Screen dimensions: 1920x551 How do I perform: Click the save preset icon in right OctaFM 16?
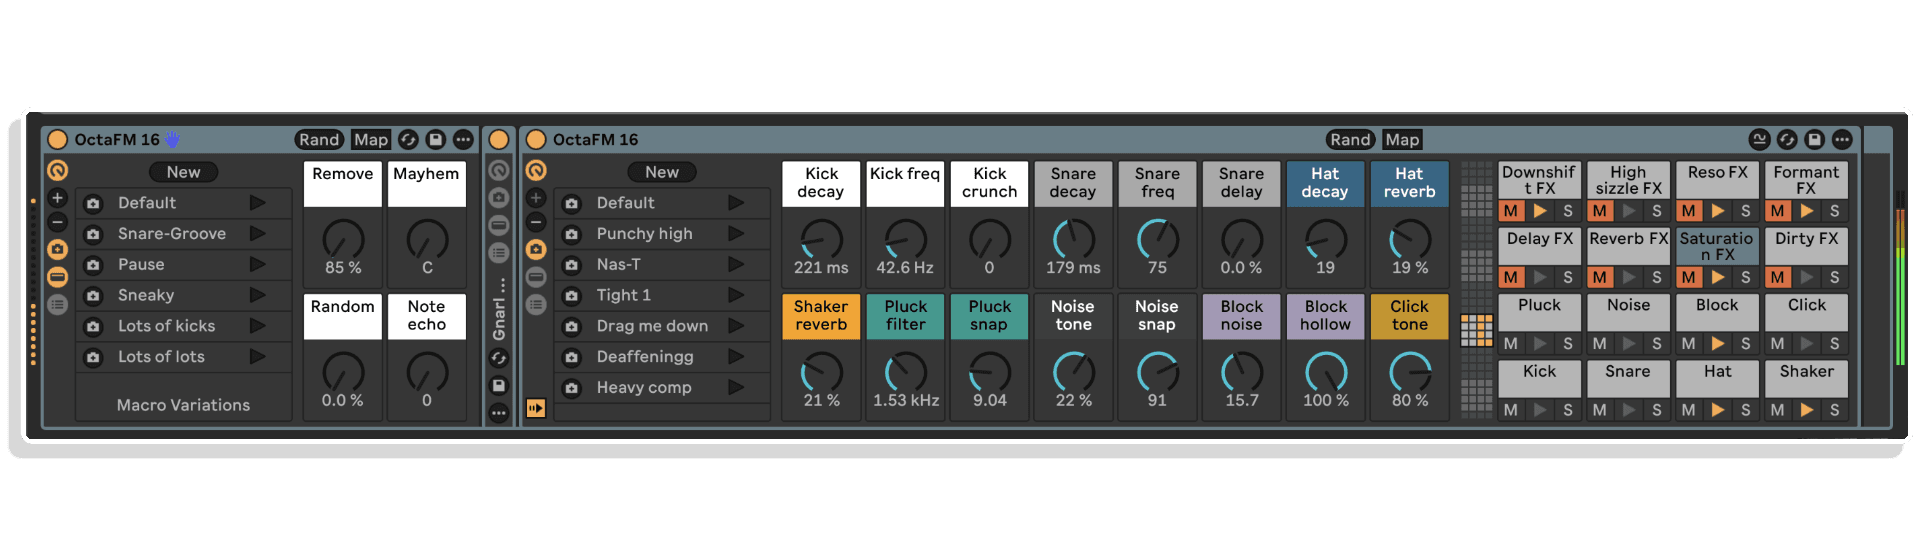(x=1815, y=140)
